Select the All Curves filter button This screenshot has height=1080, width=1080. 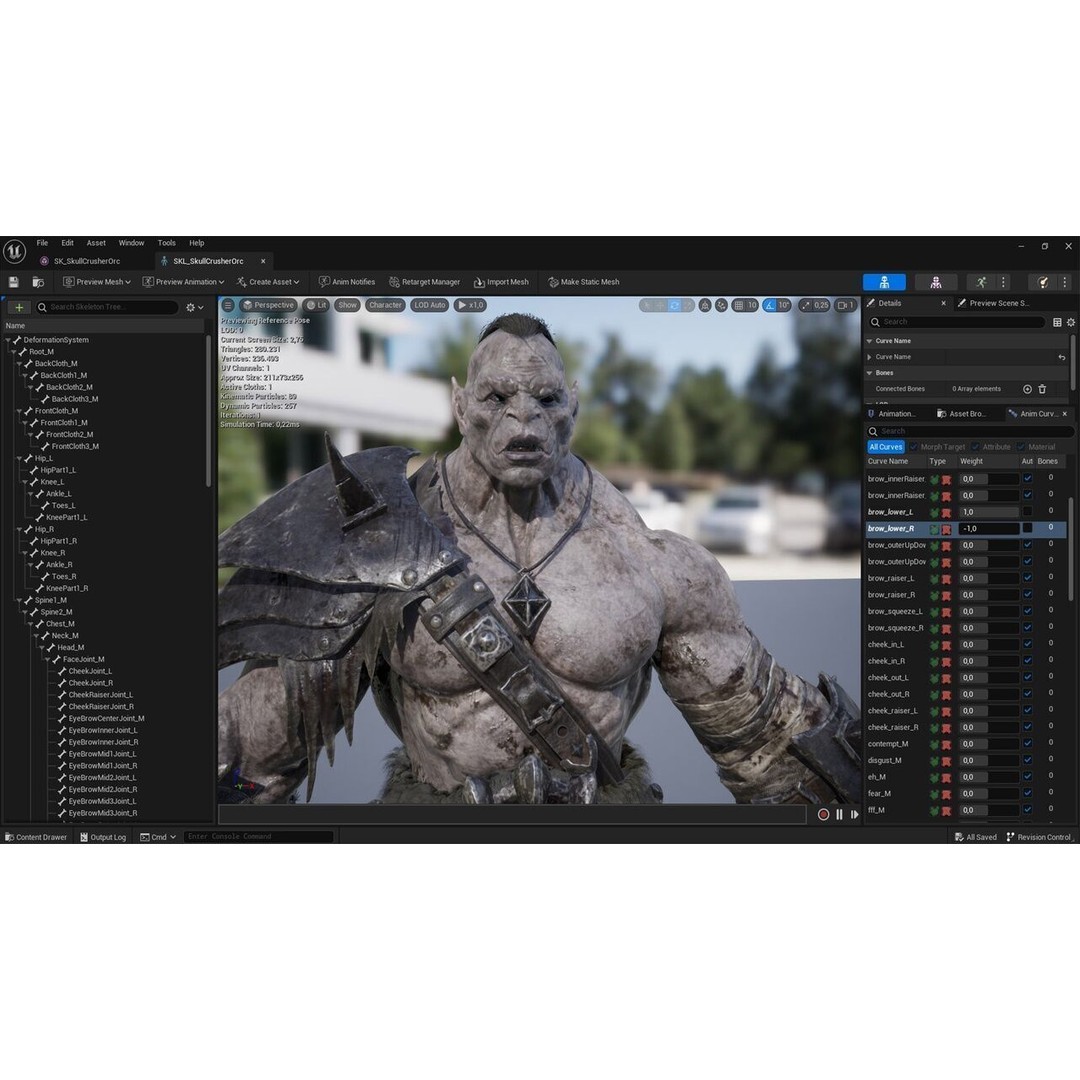tap(886, 447)
